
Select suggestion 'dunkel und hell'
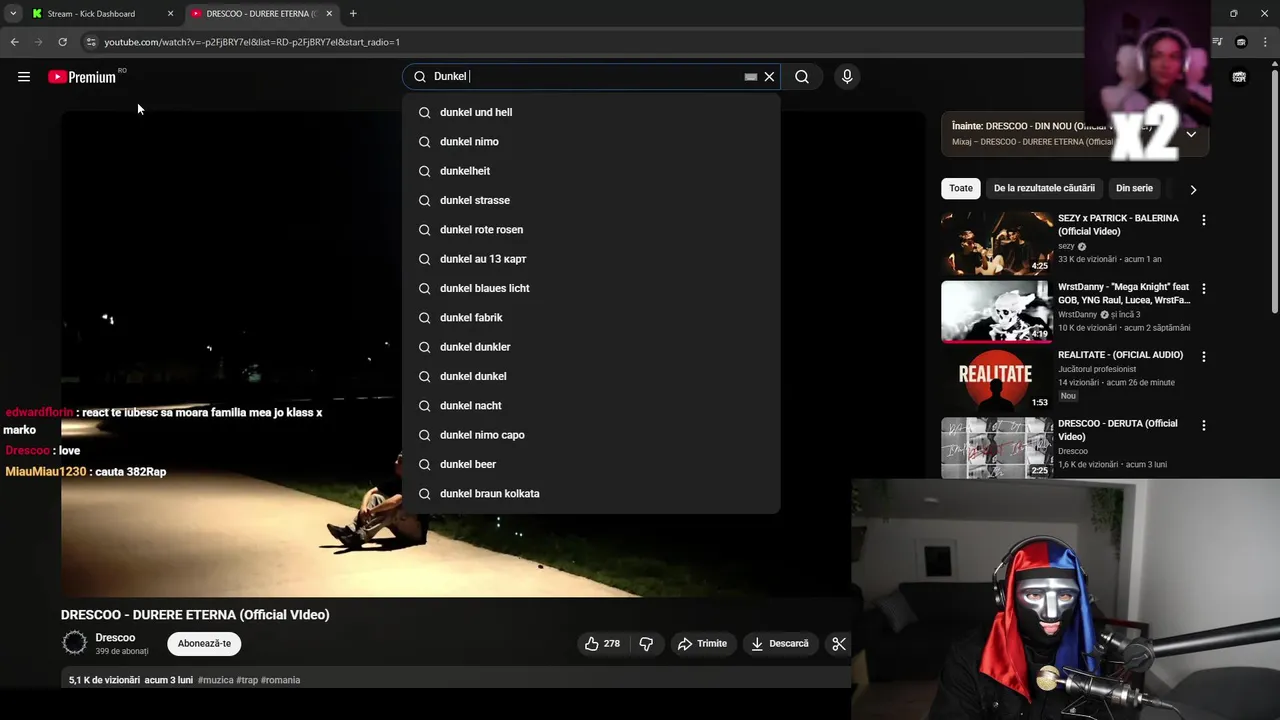point(591,113)
